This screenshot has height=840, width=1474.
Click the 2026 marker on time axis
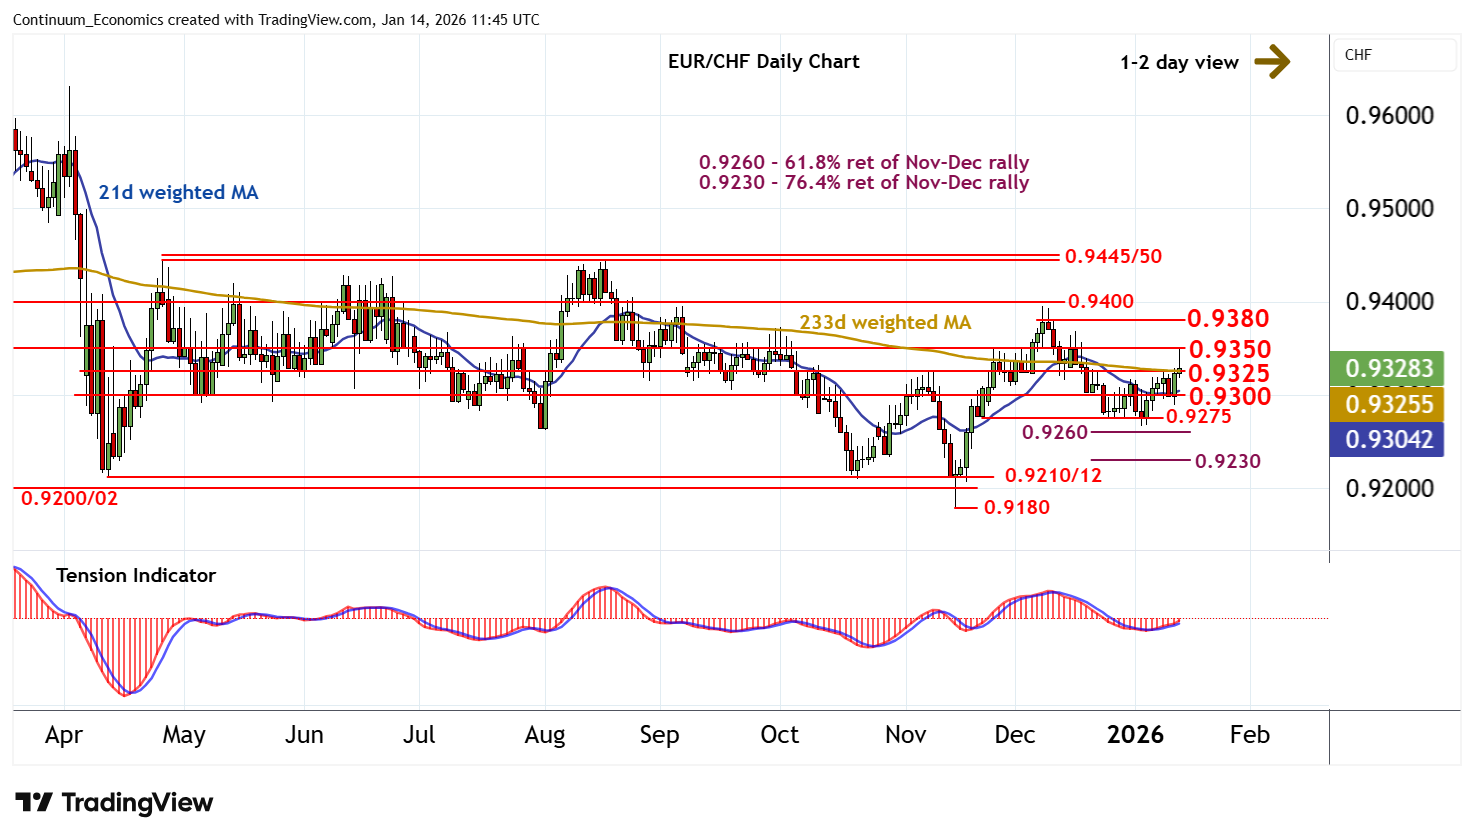[x=1135, y=735]
